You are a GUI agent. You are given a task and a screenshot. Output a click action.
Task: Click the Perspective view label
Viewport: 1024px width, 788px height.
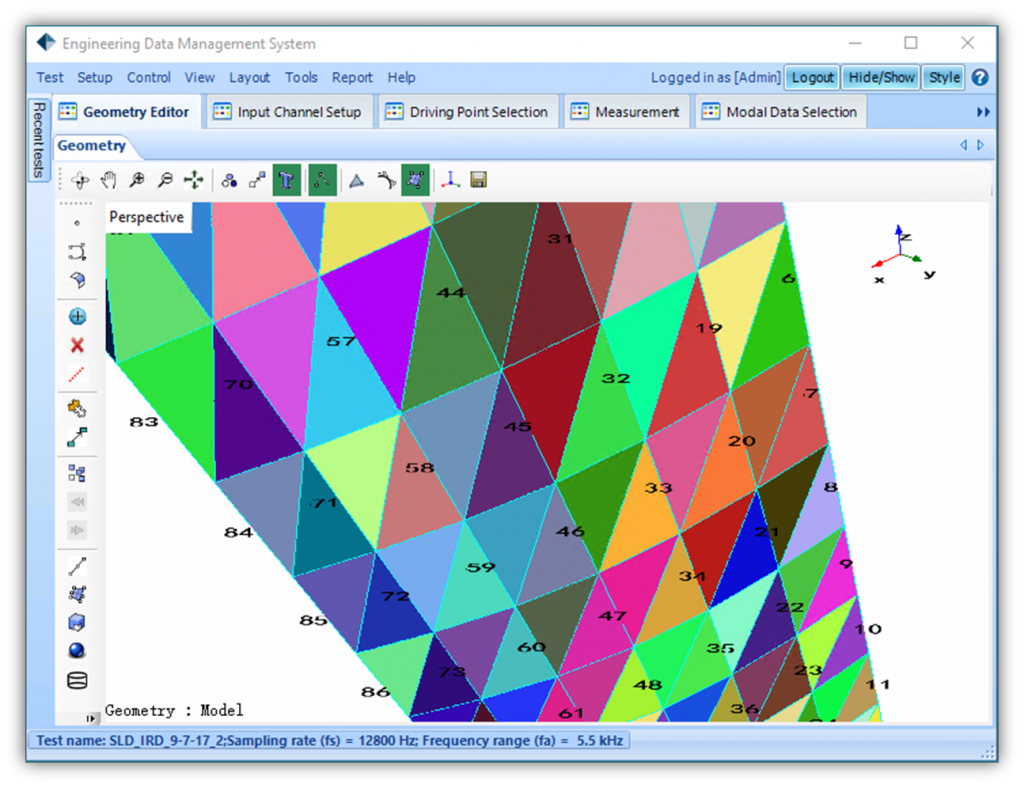147,217
